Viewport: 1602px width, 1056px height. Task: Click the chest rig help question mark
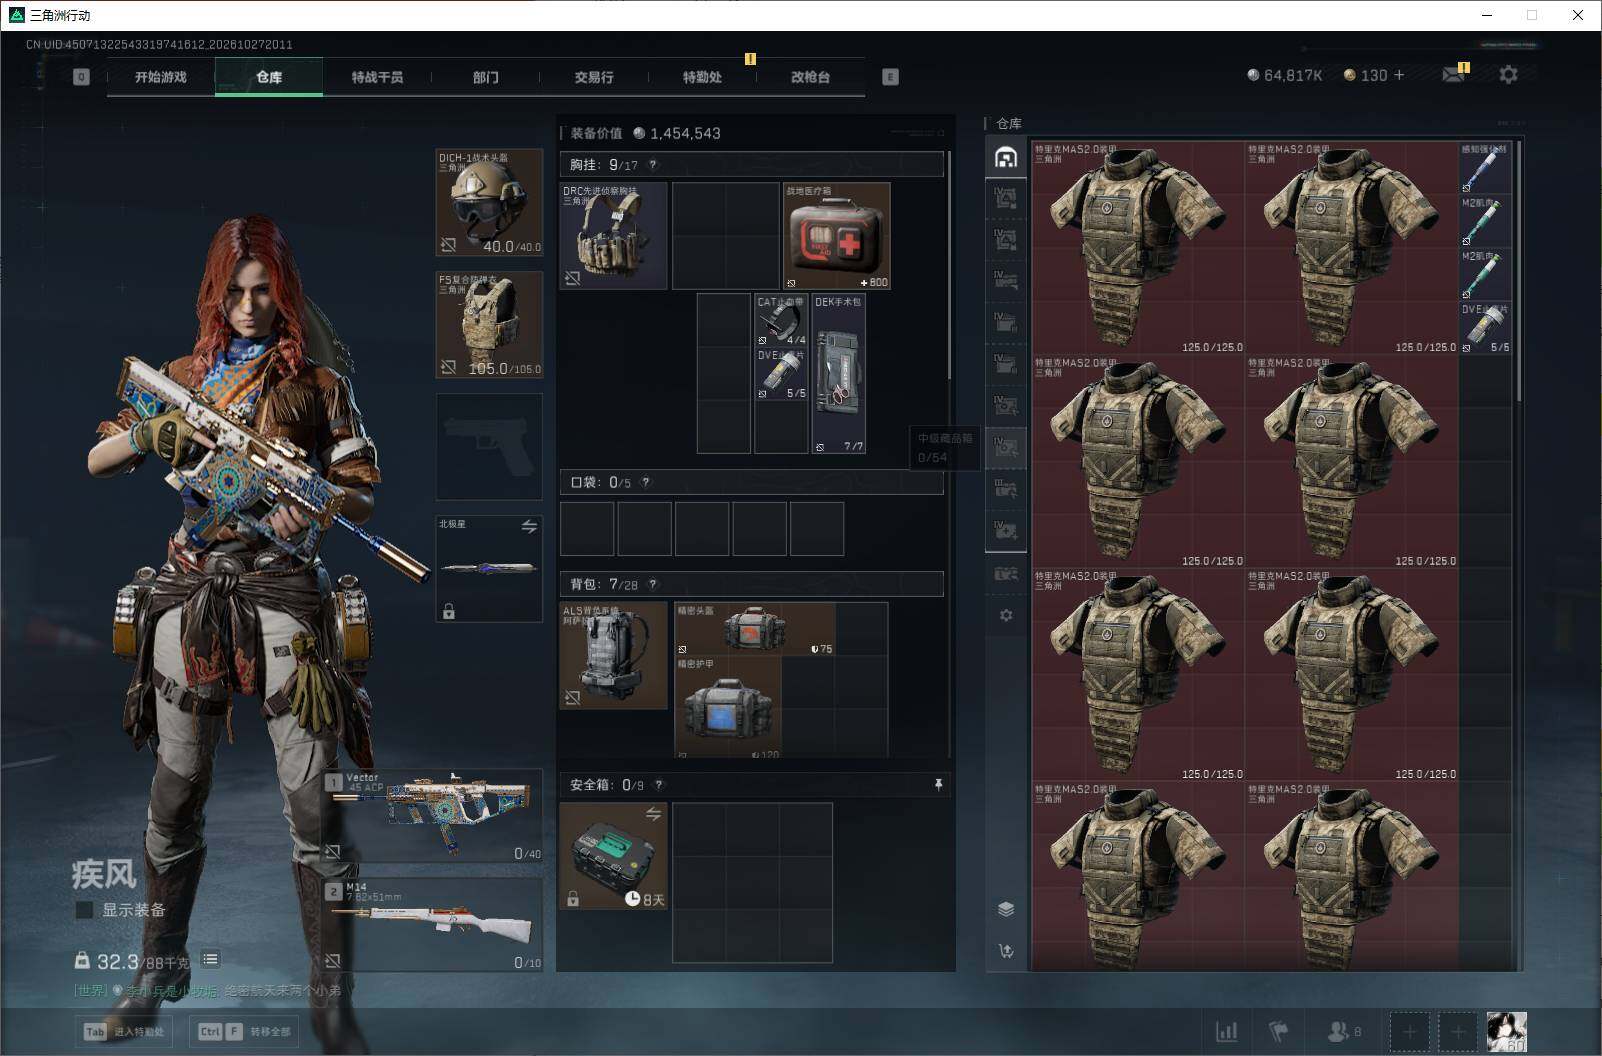653,165
